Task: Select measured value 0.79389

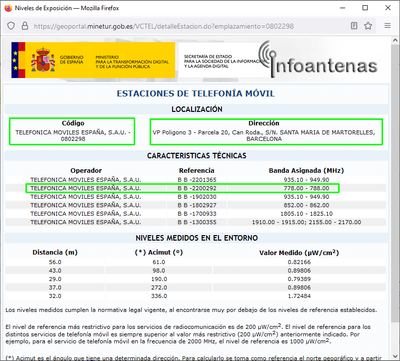Action: (299, 279)
